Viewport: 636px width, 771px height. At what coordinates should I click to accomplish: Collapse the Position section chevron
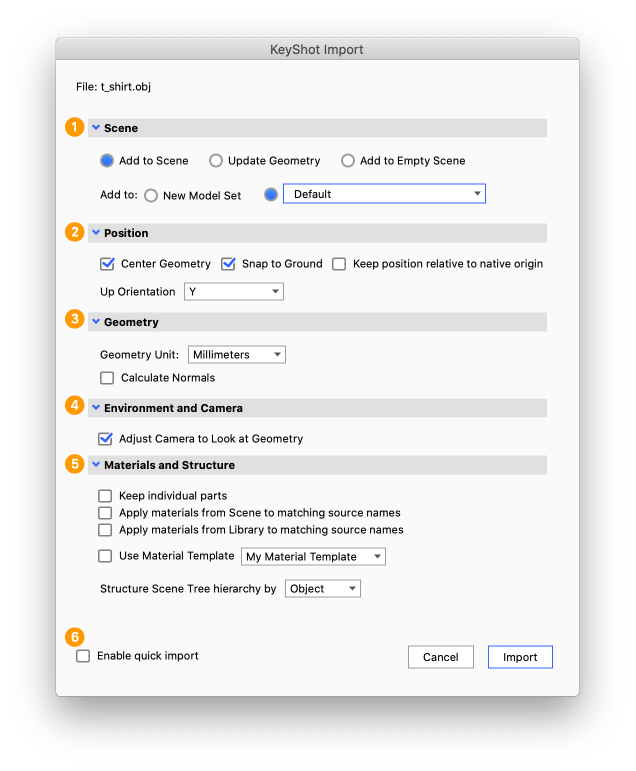[96, 233]
